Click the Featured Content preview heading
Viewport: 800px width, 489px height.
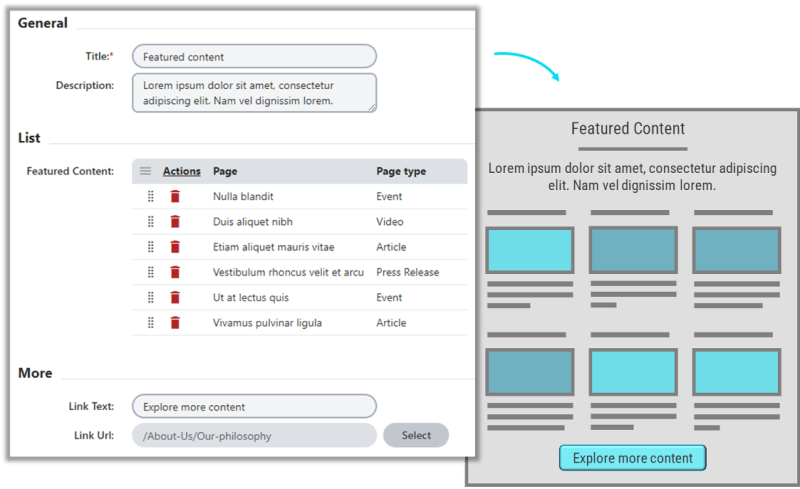point(628,128)
